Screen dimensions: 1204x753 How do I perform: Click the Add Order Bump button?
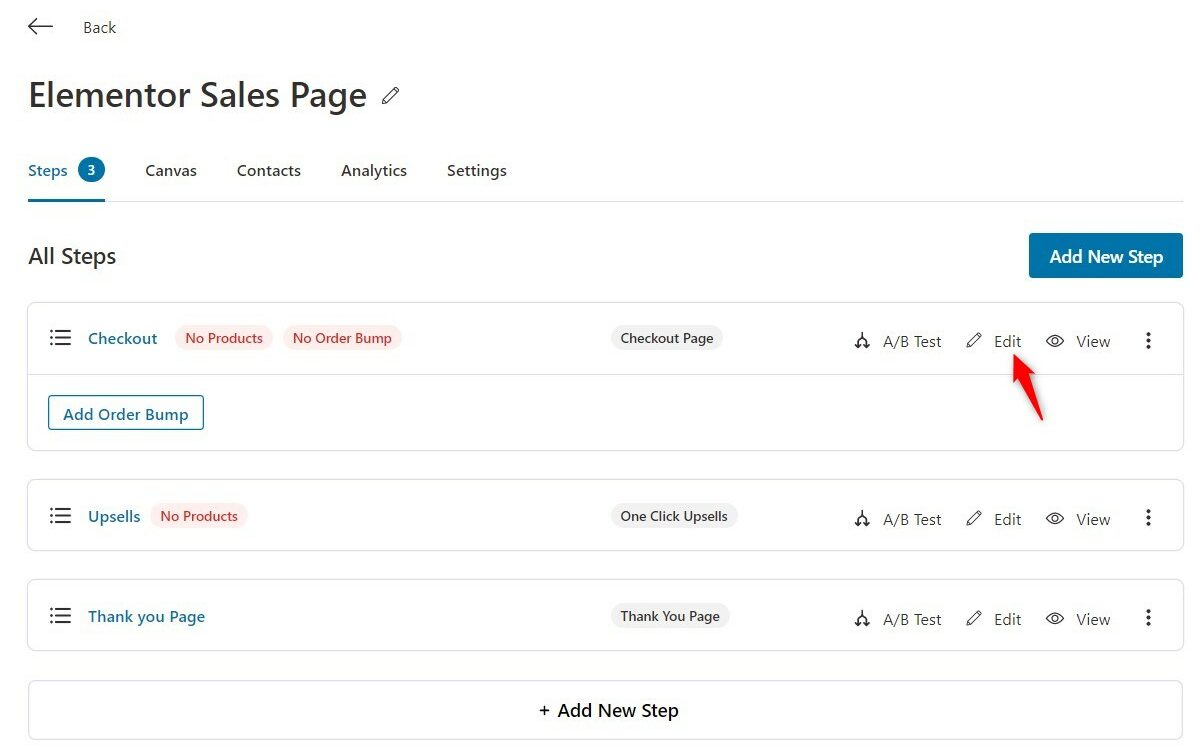click(x=126, y=413)
